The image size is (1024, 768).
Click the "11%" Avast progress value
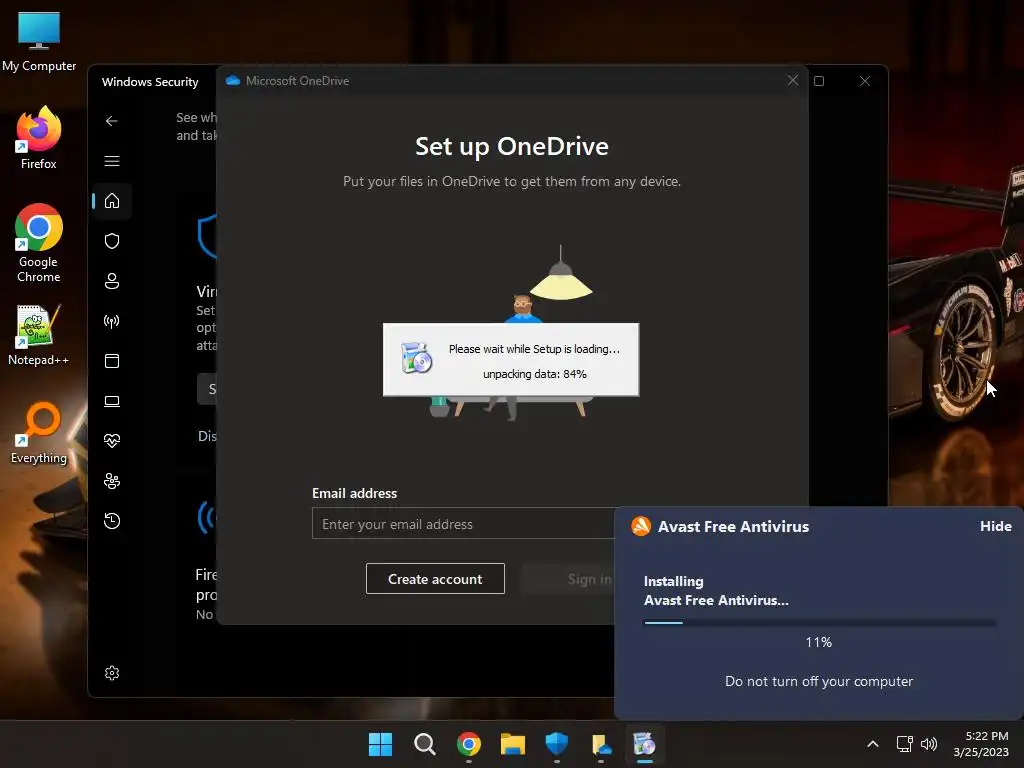coord(818,643)
